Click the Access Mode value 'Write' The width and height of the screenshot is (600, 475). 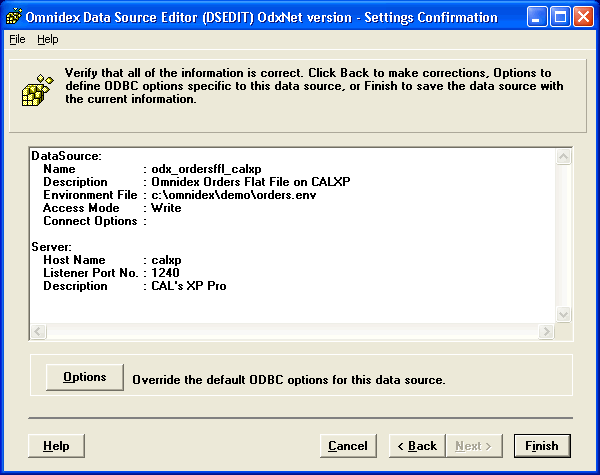[x=166, y=208]
